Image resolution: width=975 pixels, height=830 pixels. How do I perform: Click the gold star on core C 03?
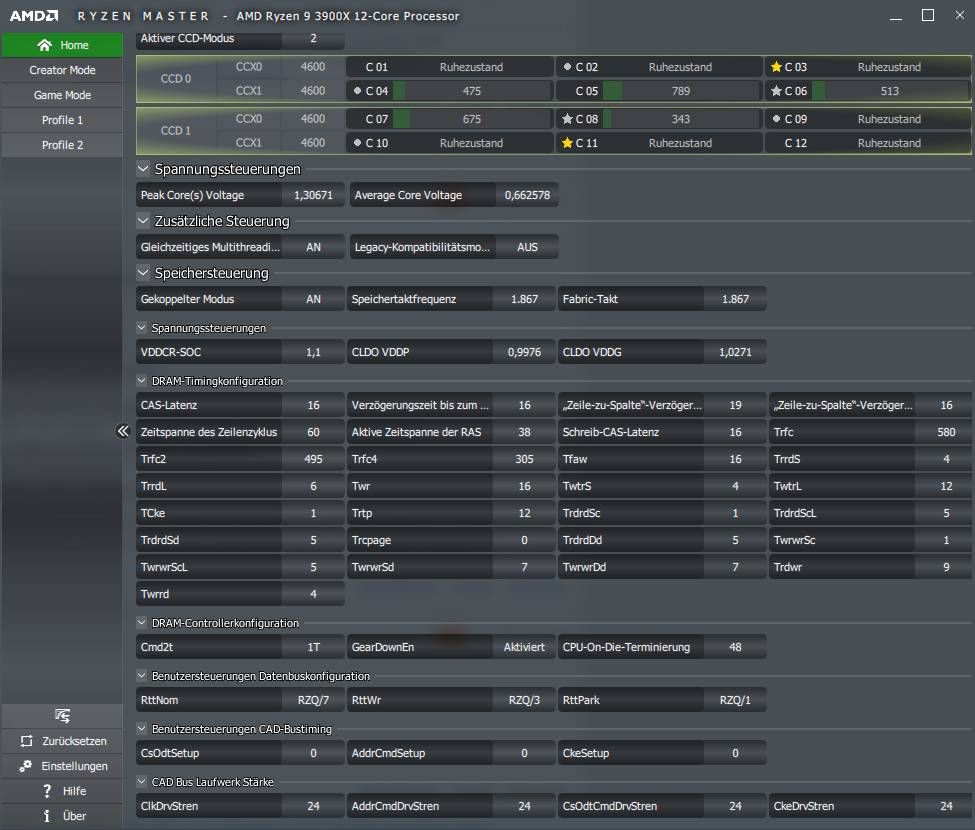[776, 67]
